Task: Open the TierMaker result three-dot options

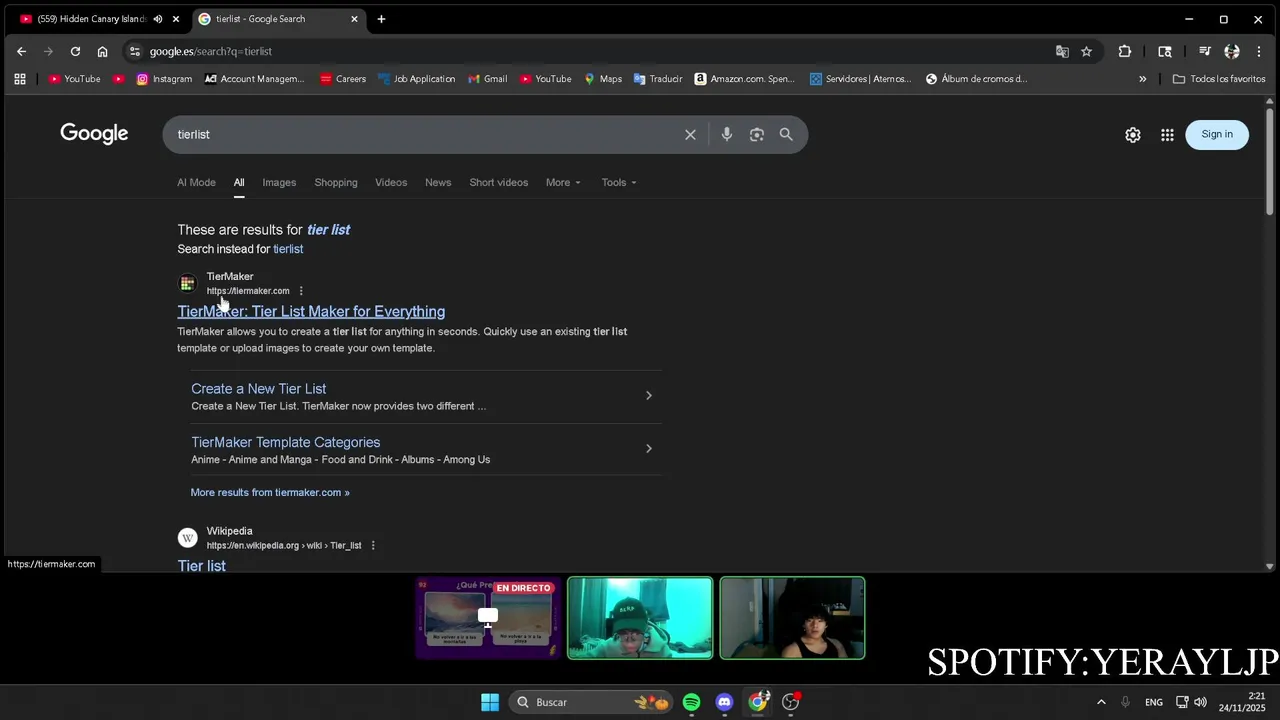Action: coord(301,291)
